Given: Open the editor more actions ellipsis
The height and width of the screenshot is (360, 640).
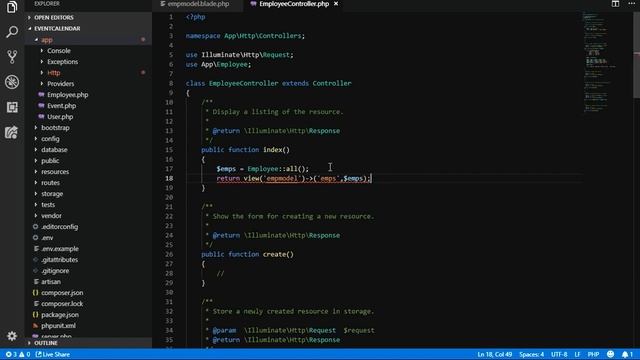Looking at the screenshot, I should click(x=631, y=4).
